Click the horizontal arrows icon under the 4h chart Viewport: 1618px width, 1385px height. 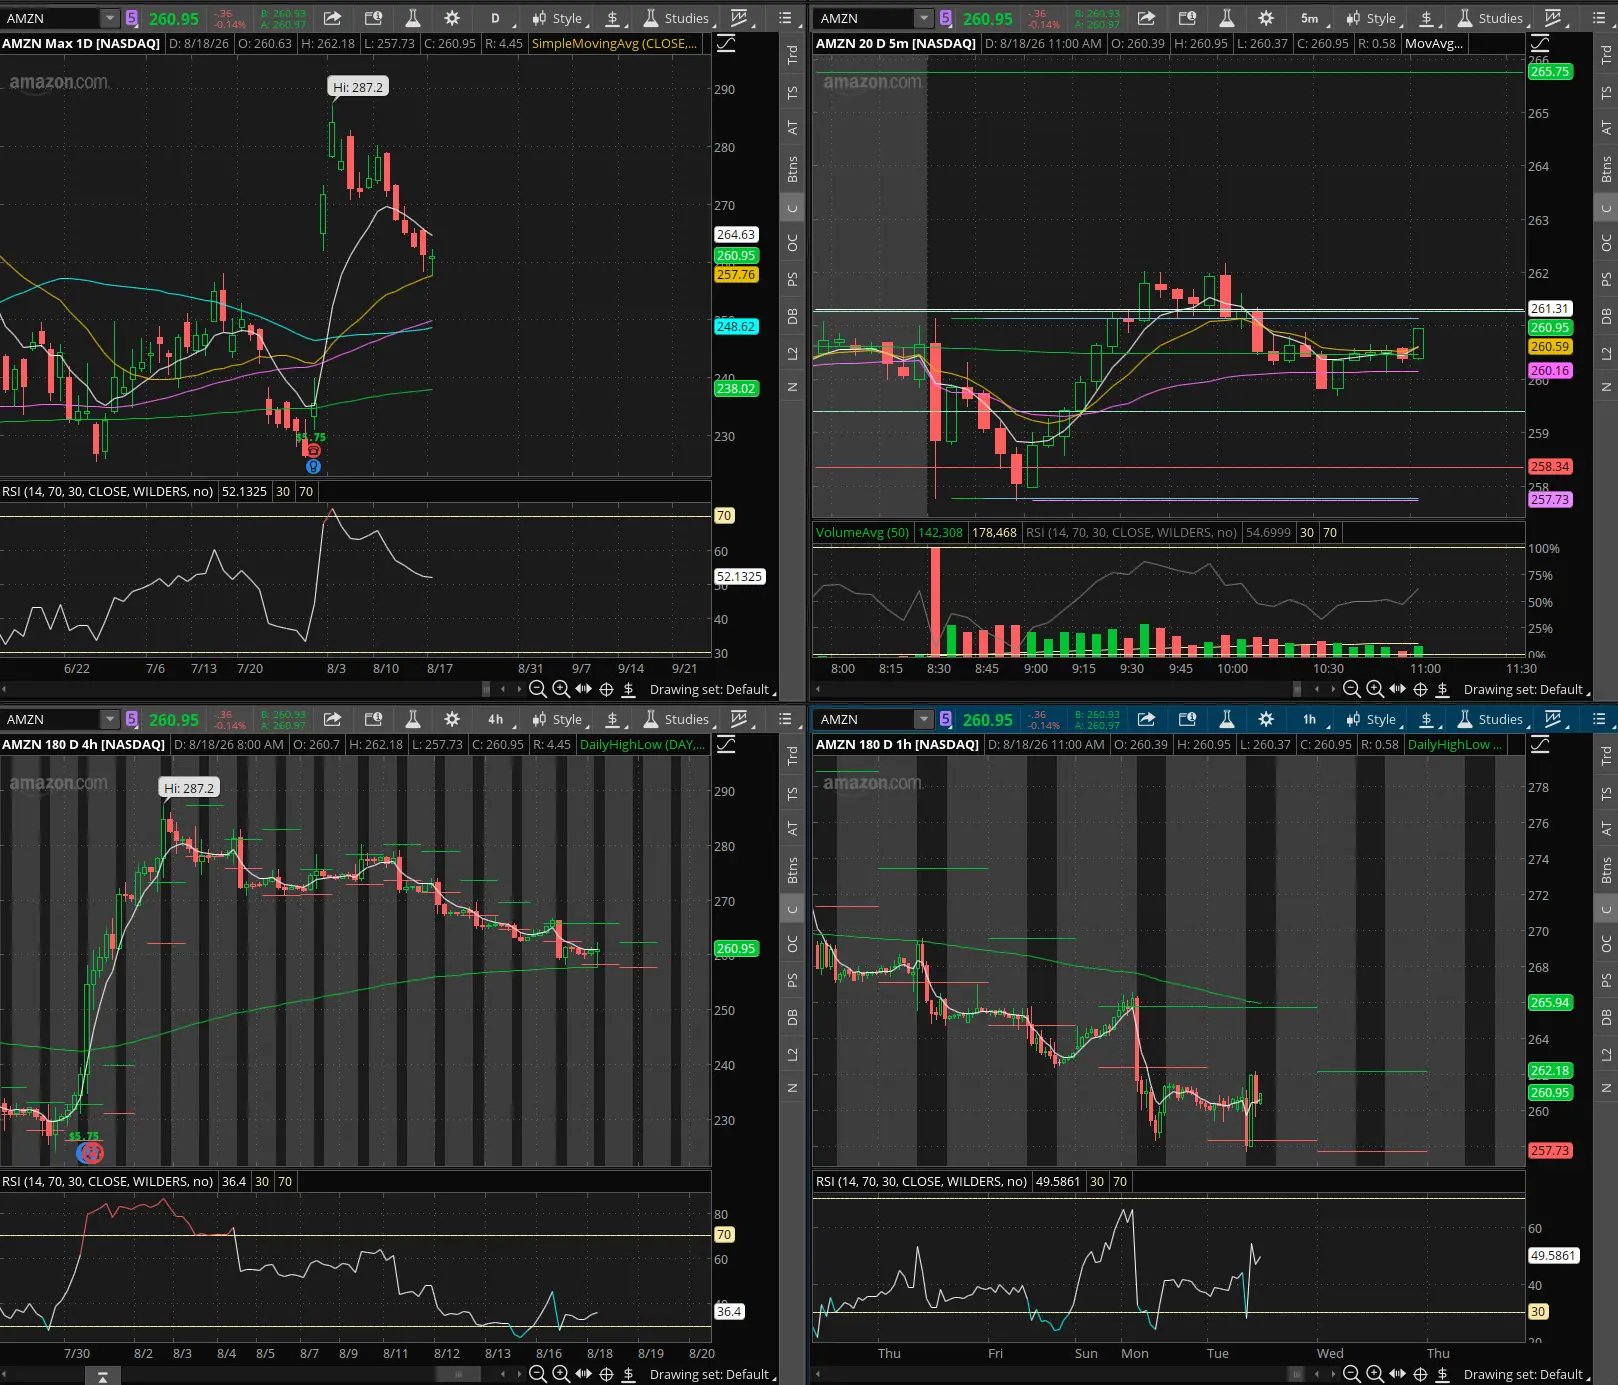pos(583,1374)
